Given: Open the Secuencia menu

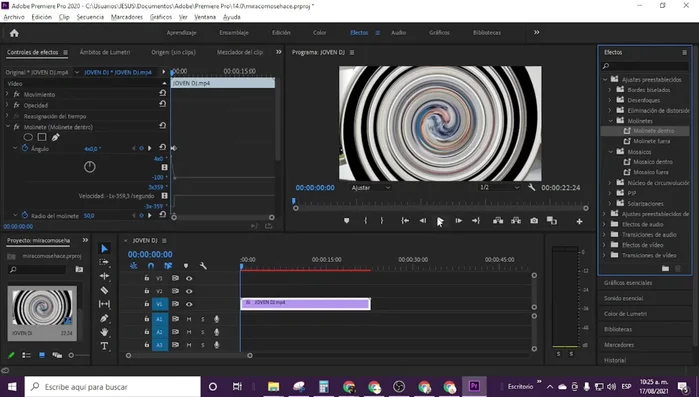Looking at the screenshot, I should coord(90,17).
